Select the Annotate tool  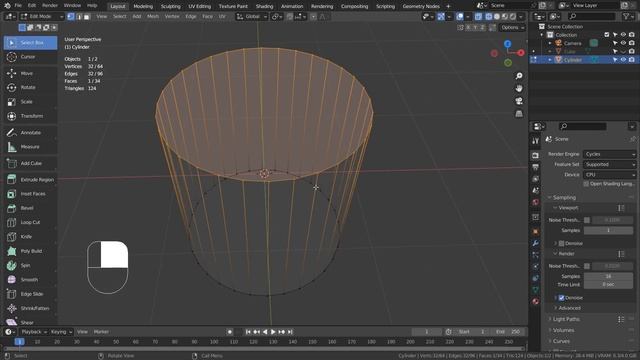[x=31, y=133]
